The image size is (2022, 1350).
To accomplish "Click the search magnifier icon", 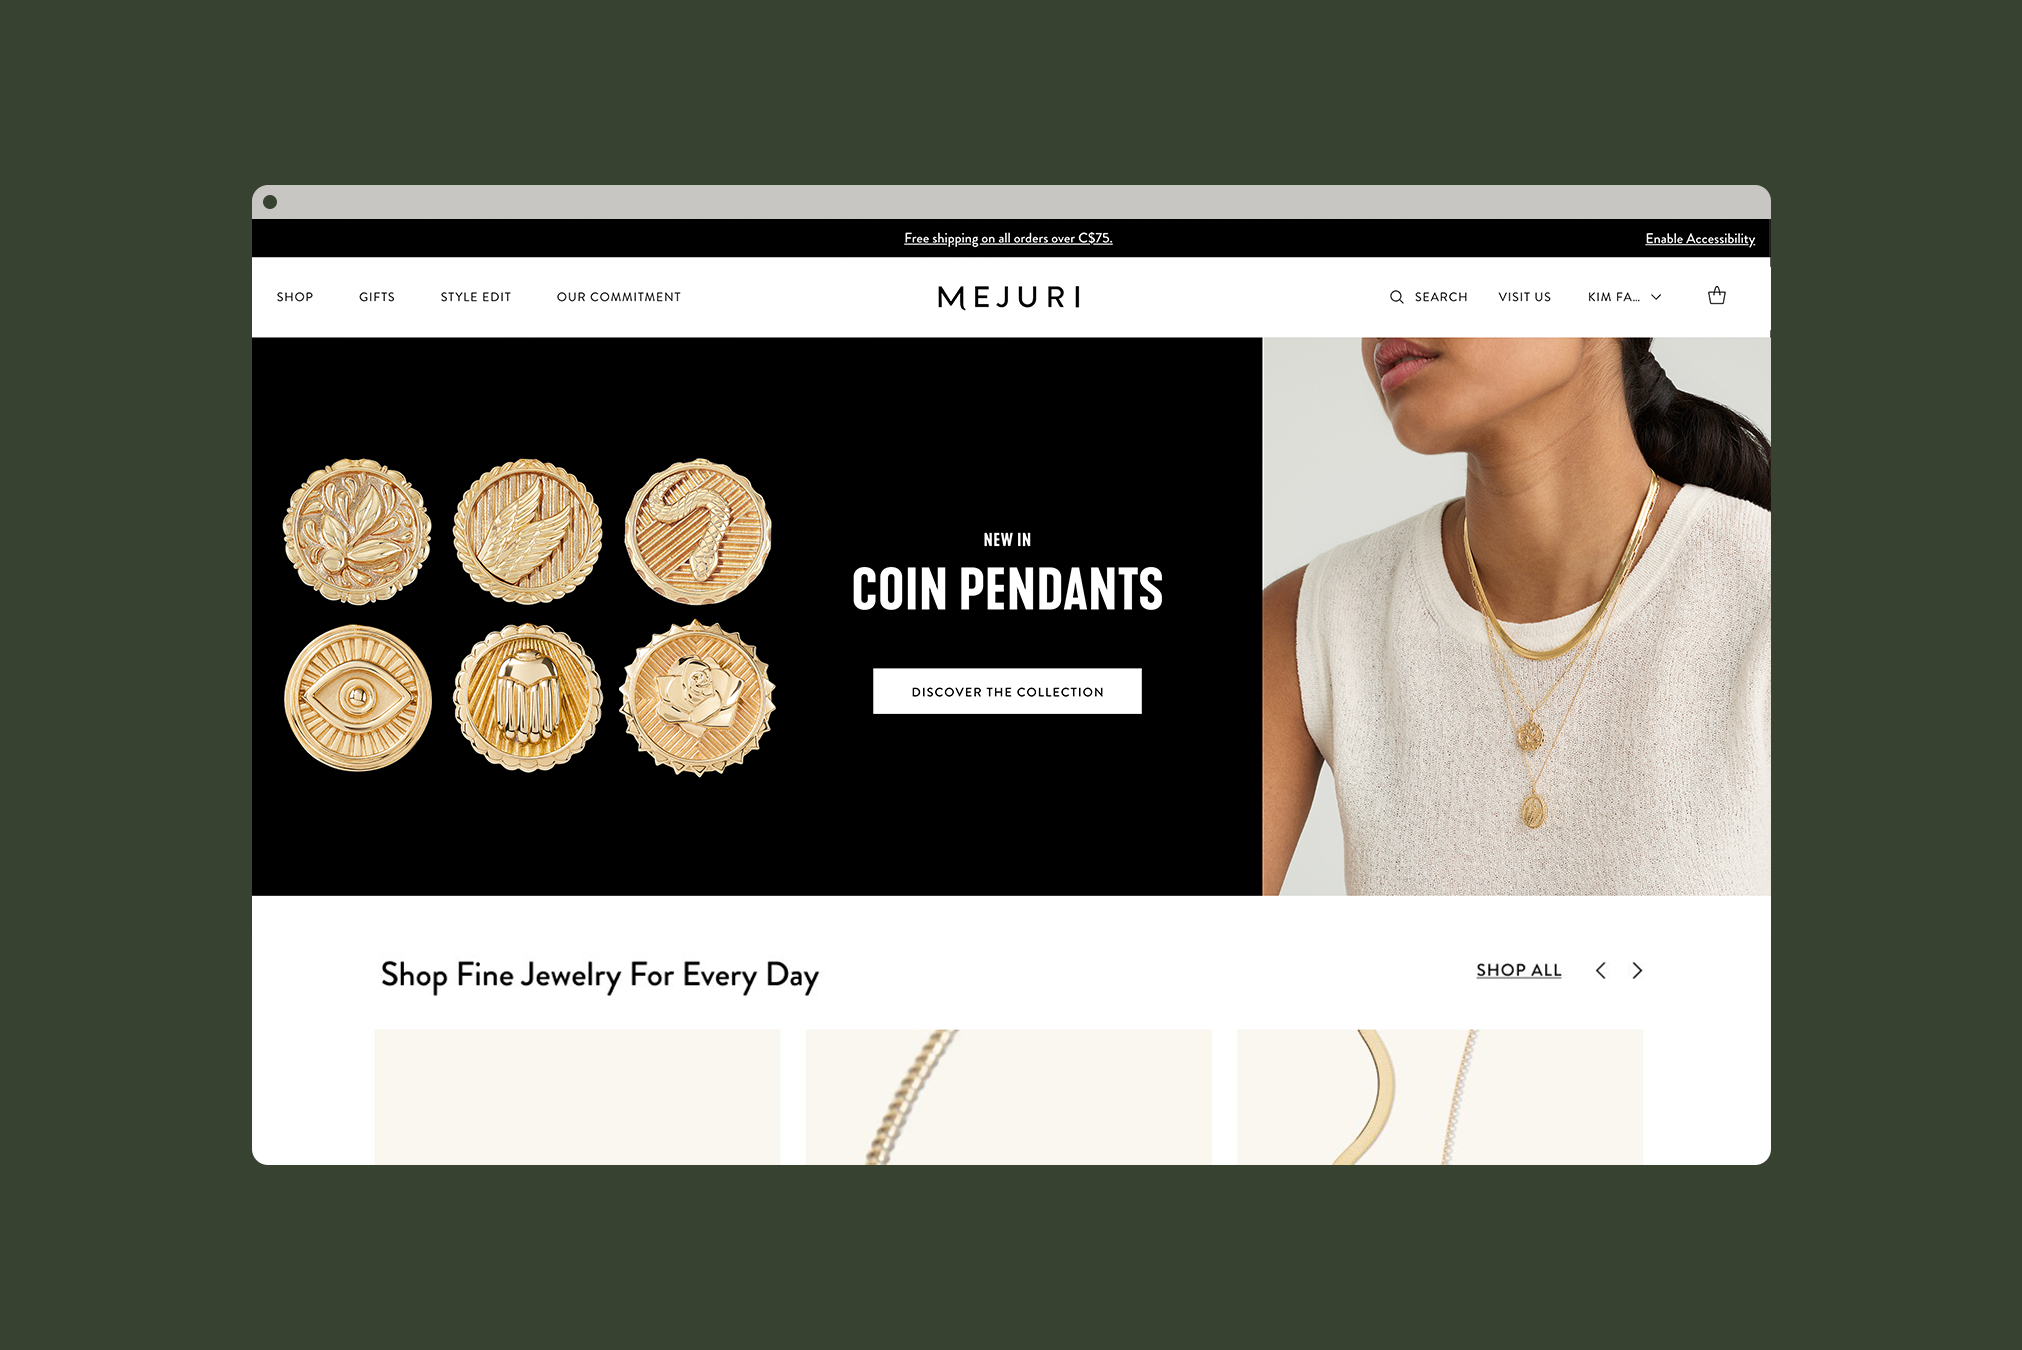I will click(1396, 297).
